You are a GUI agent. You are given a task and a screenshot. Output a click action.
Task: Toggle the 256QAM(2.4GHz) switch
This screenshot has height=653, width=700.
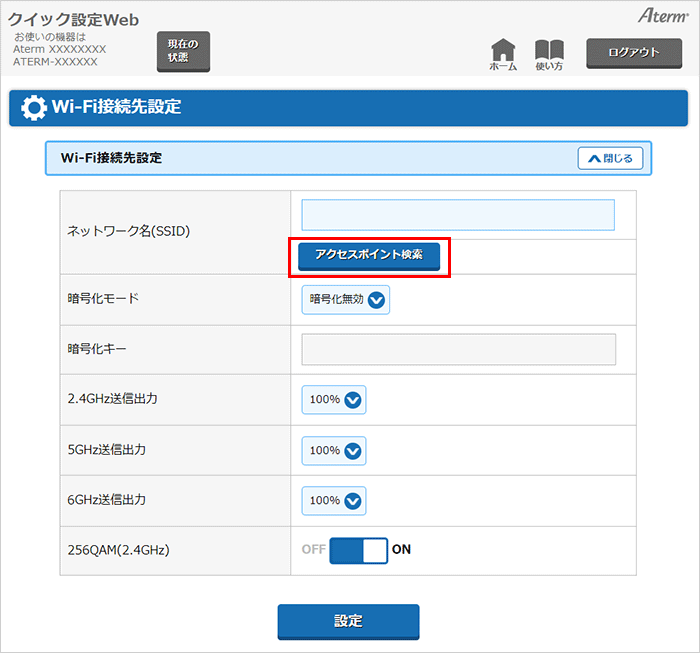pos(358,550)
